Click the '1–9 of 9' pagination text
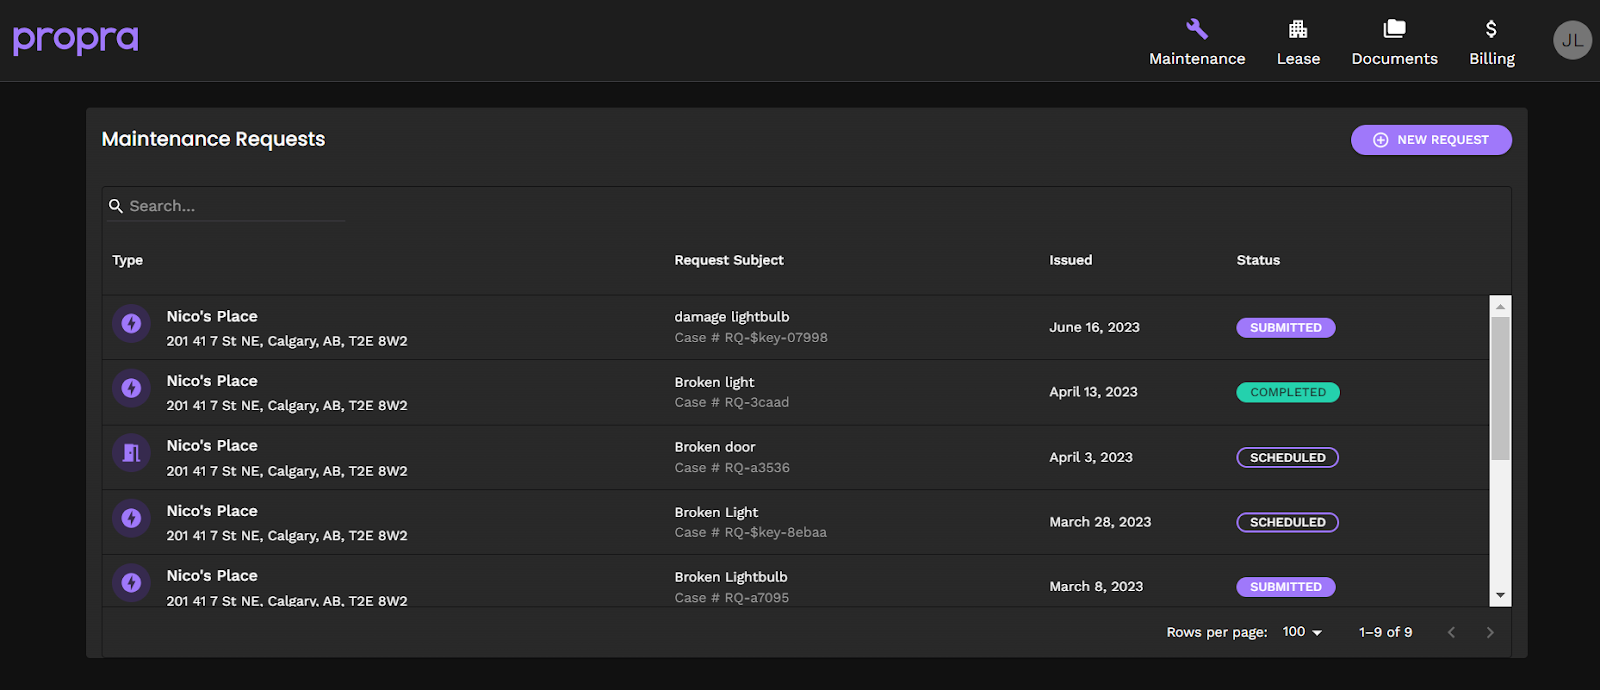This screenshot has height=690, width=1600. (1385, 632)
